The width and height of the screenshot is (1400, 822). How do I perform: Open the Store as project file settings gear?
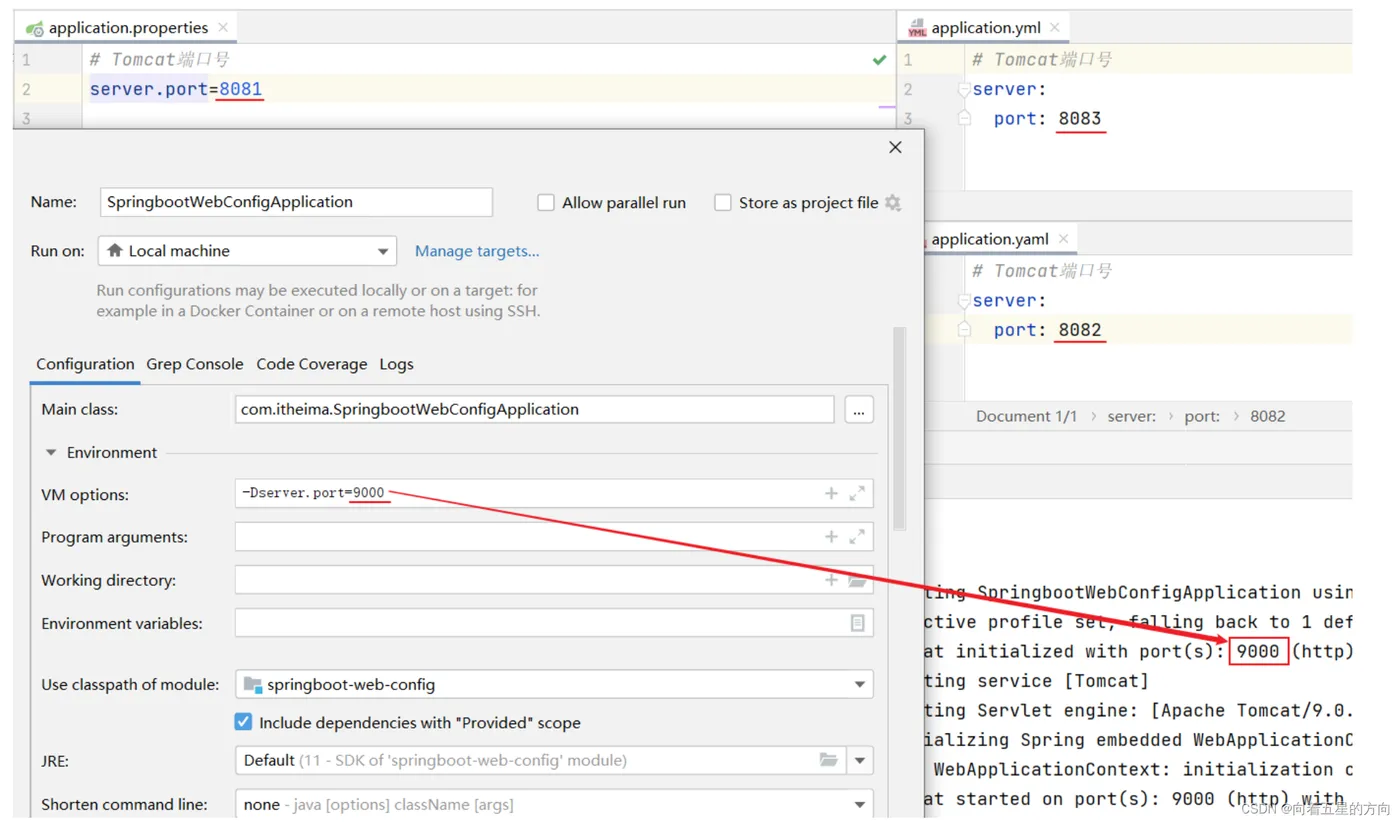[893, 203]
